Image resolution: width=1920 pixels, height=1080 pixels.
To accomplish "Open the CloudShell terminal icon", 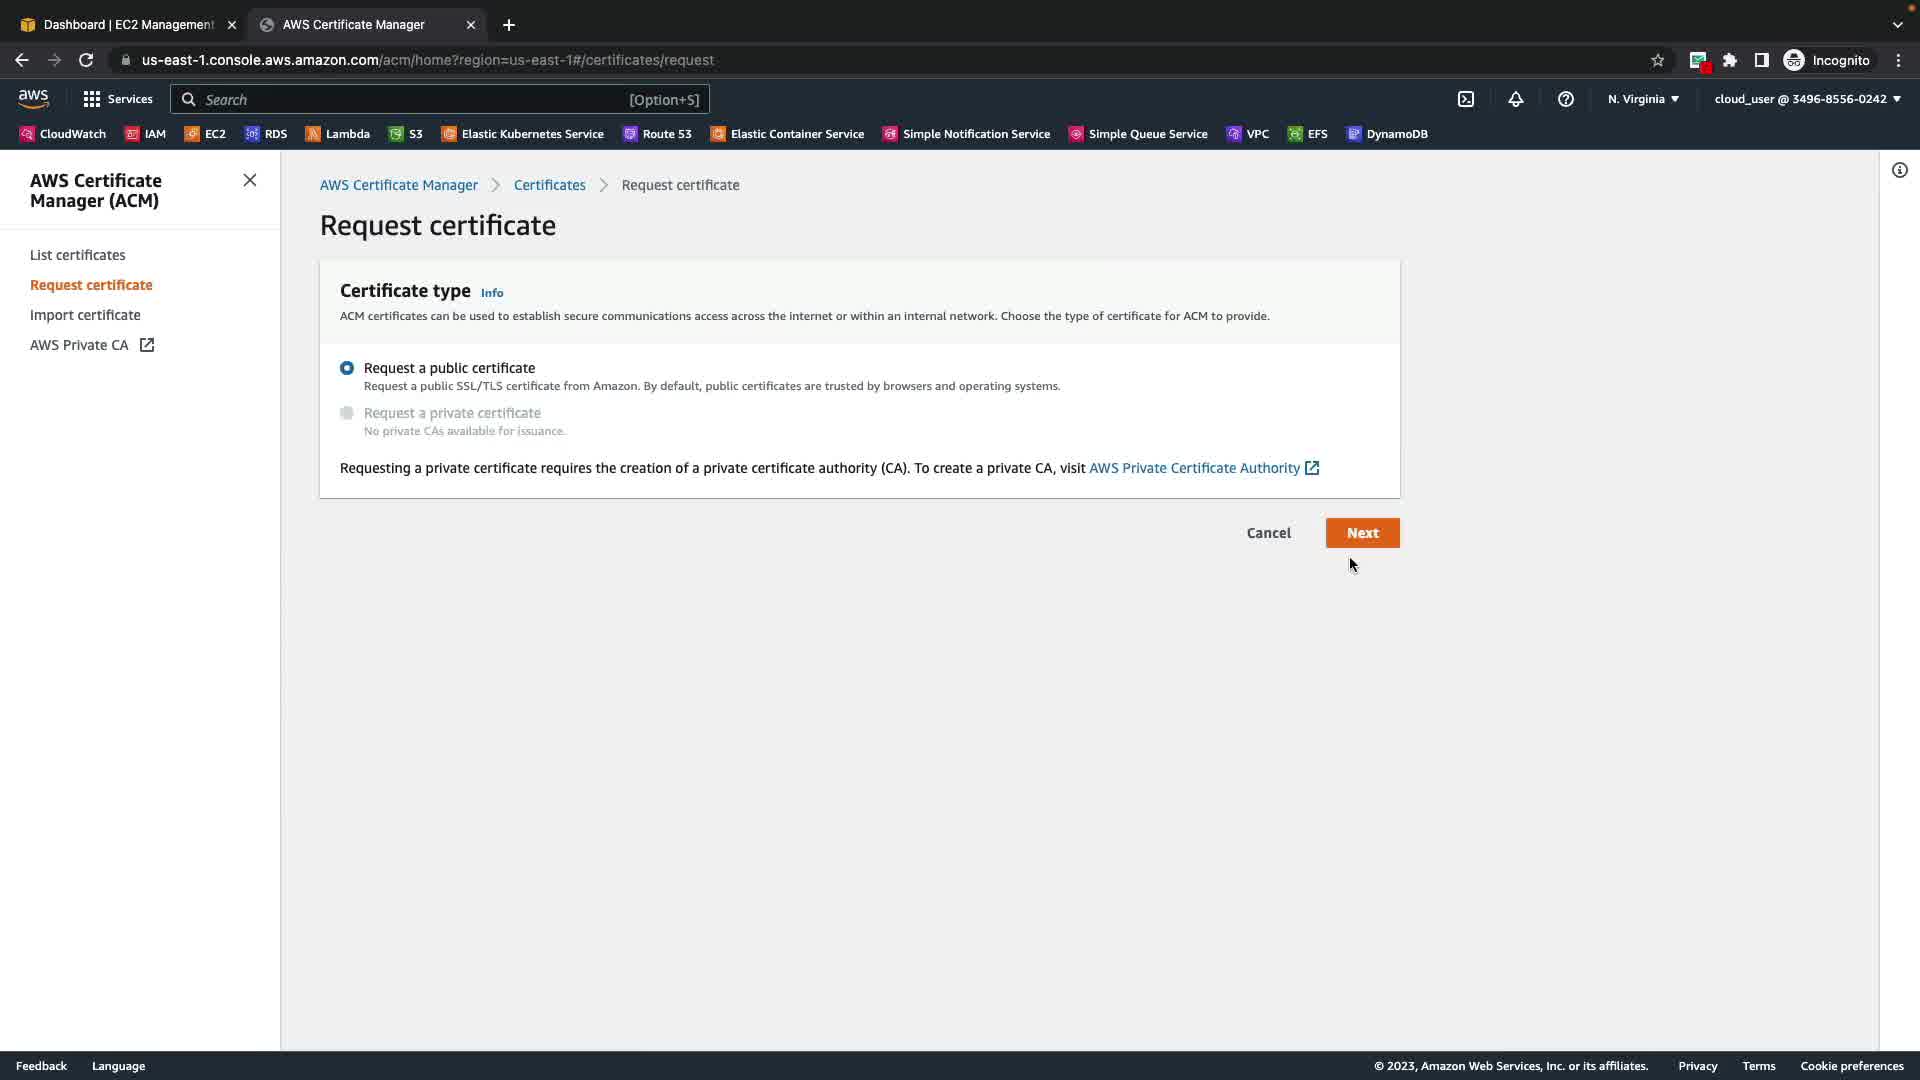I will (x=1466, y=99).
